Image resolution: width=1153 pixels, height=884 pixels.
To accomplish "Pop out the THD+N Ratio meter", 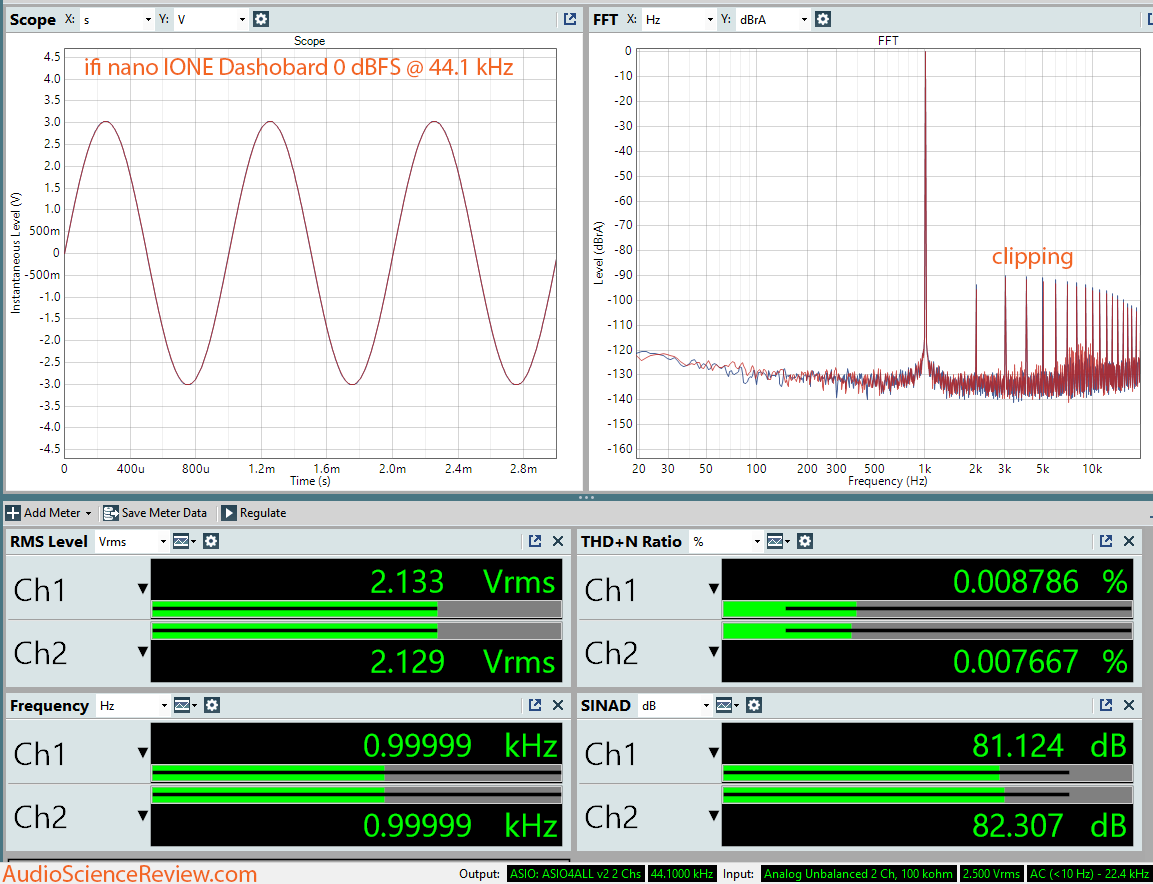I will (x=1105, y=541).
